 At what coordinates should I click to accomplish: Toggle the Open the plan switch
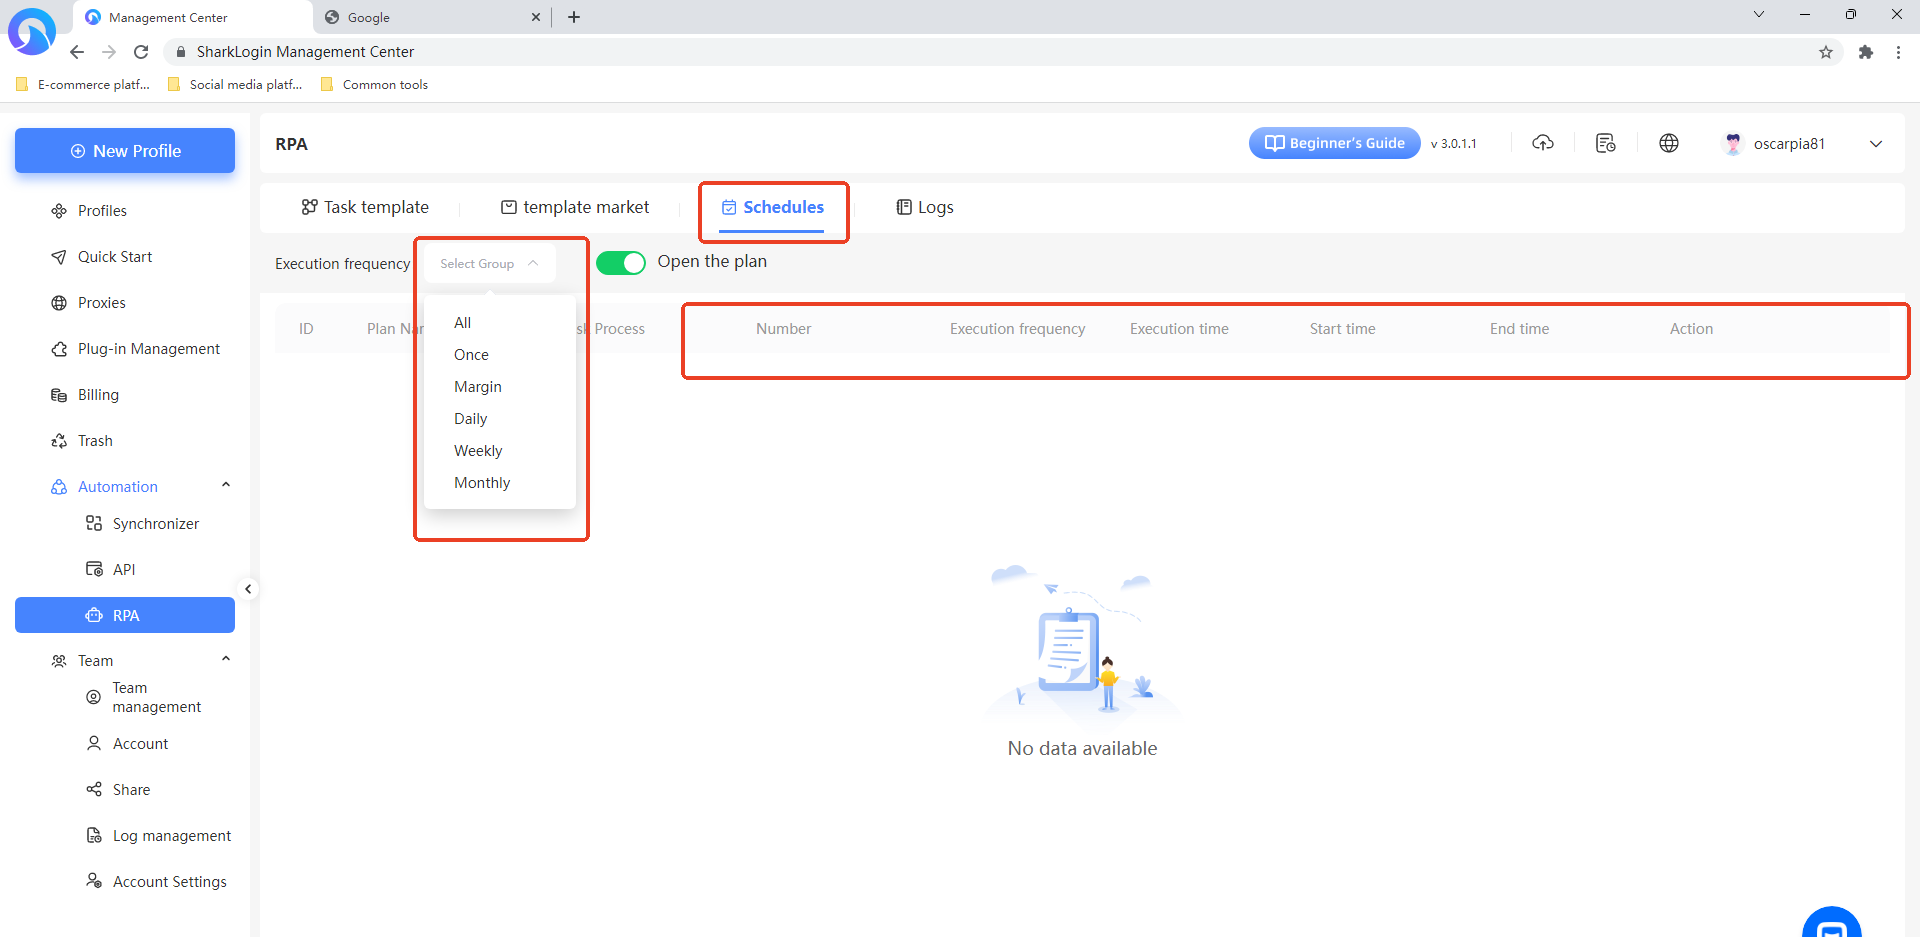tap(620, 262)
